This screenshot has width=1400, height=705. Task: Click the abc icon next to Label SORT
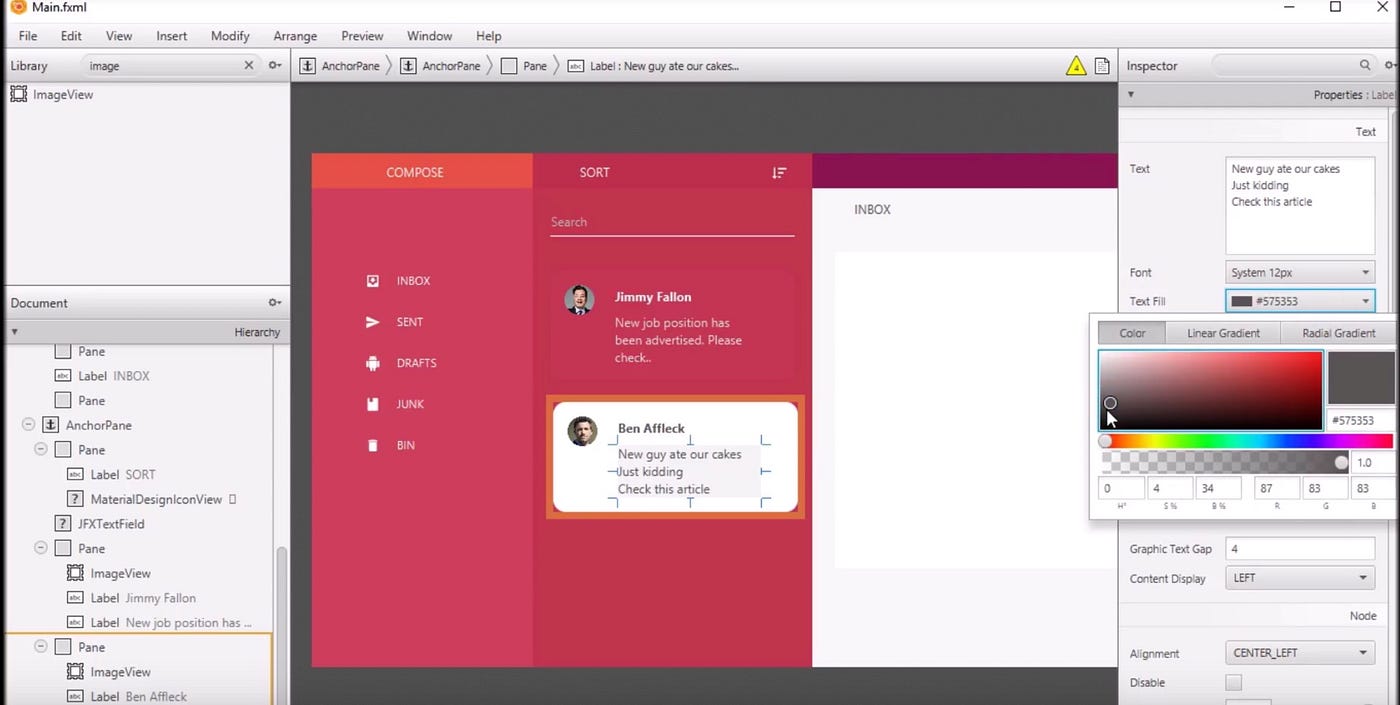tap(77, 474)
